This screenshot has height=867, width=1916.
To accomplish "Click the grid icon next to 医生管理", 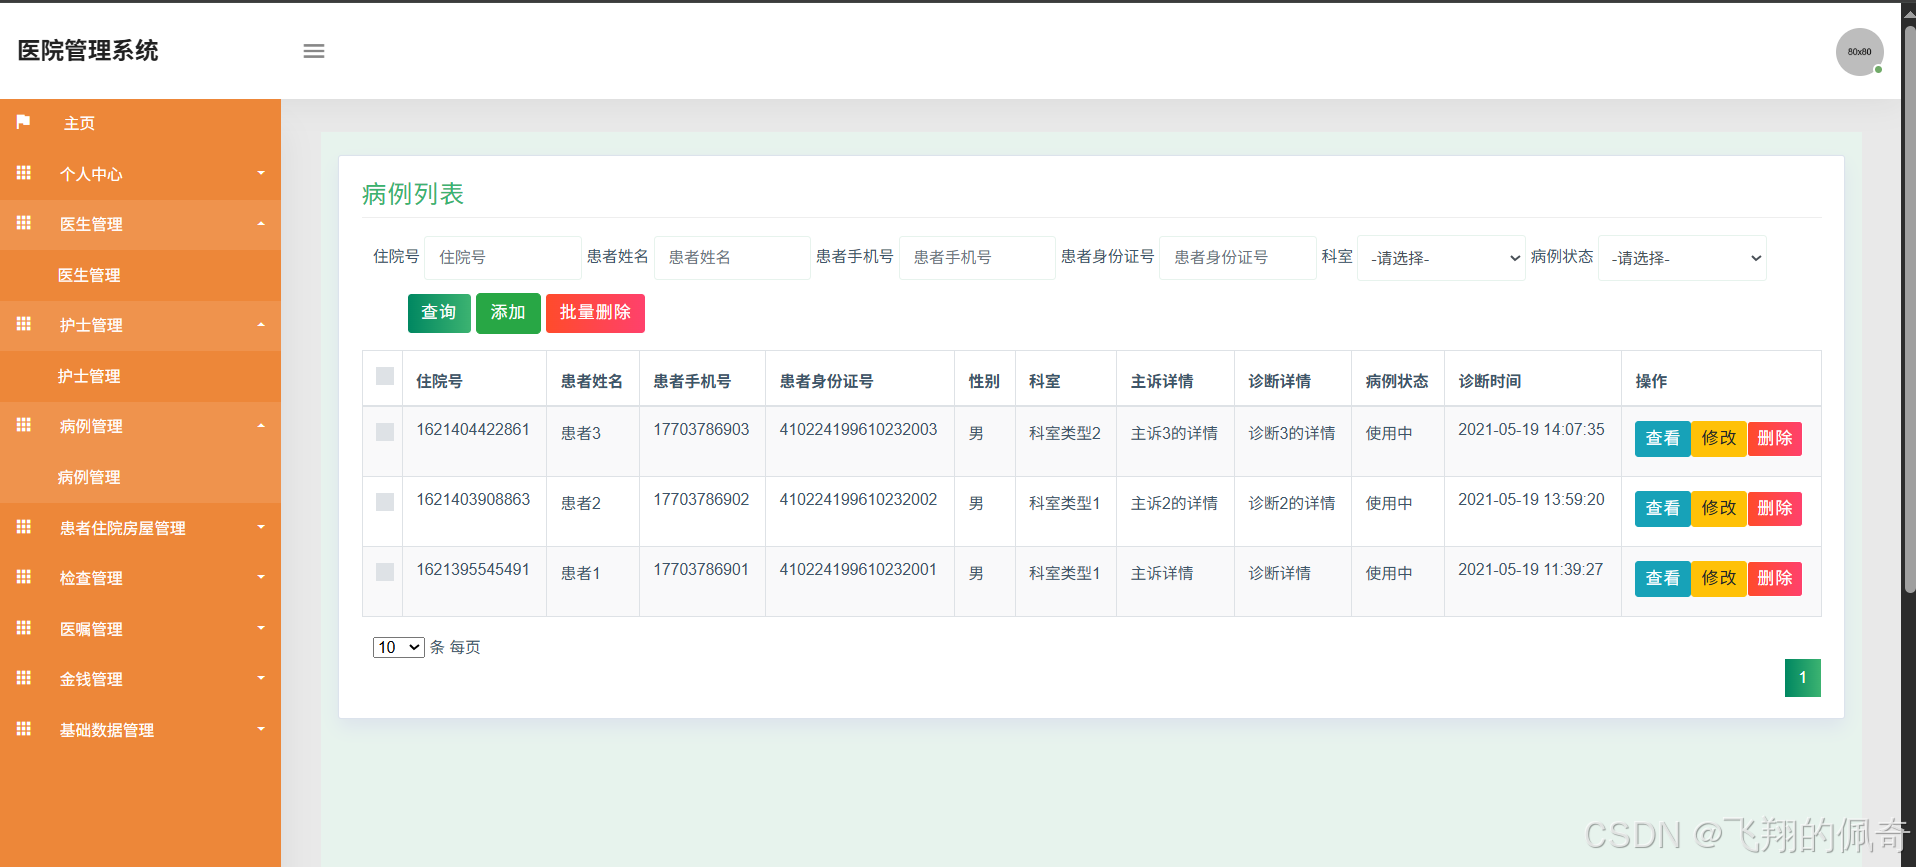I will pos(24,223).
